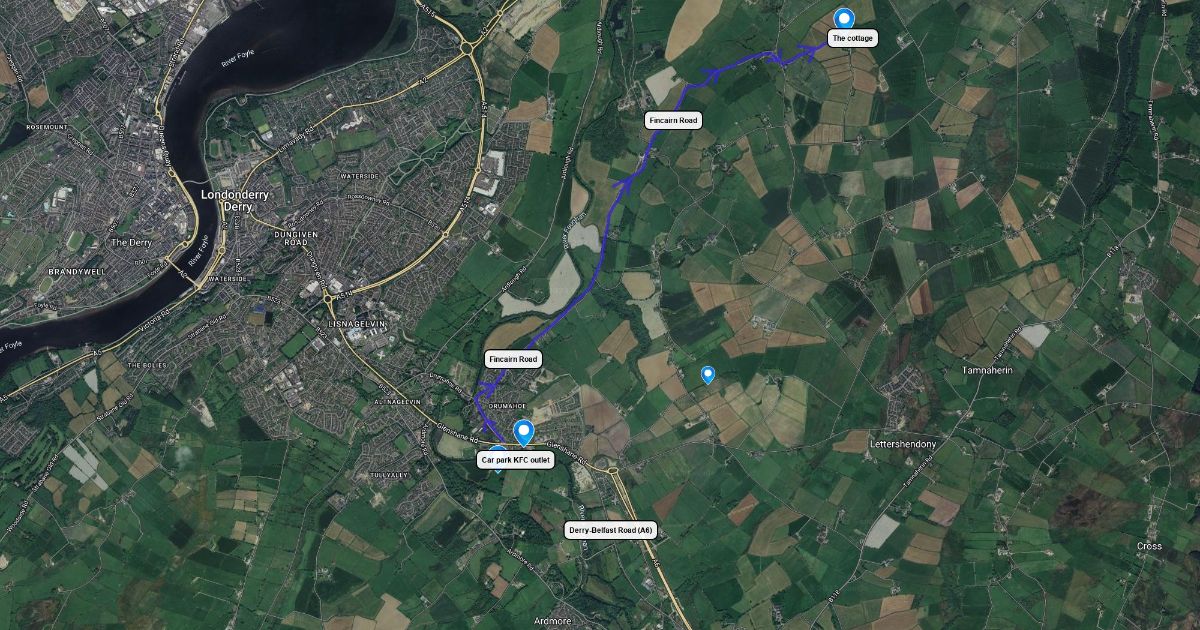Click the blue pin above The cottage label
1200x630 pixels.
[x=845, y=18]
